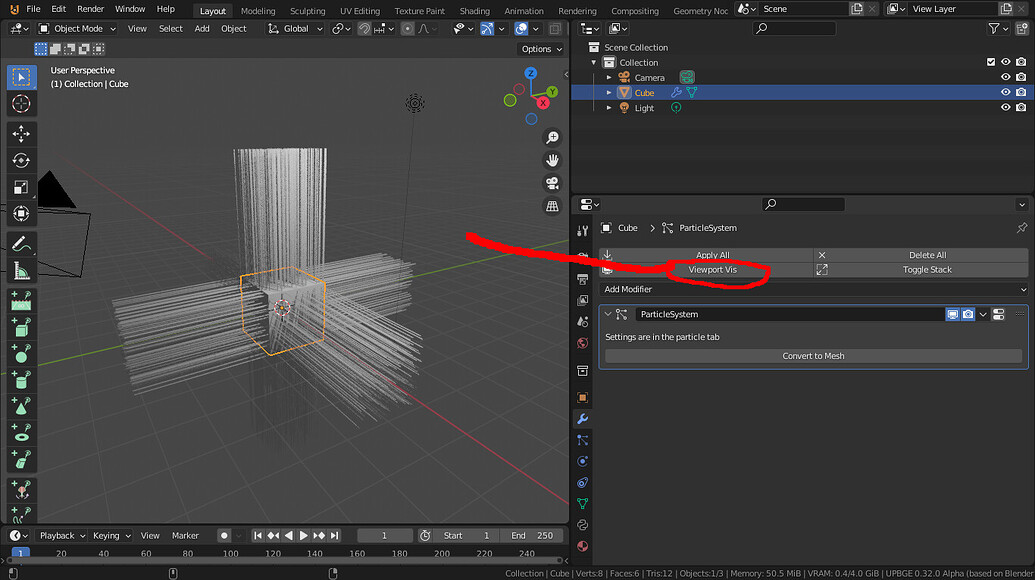
Task: Uncheck the Collection exclude checkbox
Action: tap(991, 62)
